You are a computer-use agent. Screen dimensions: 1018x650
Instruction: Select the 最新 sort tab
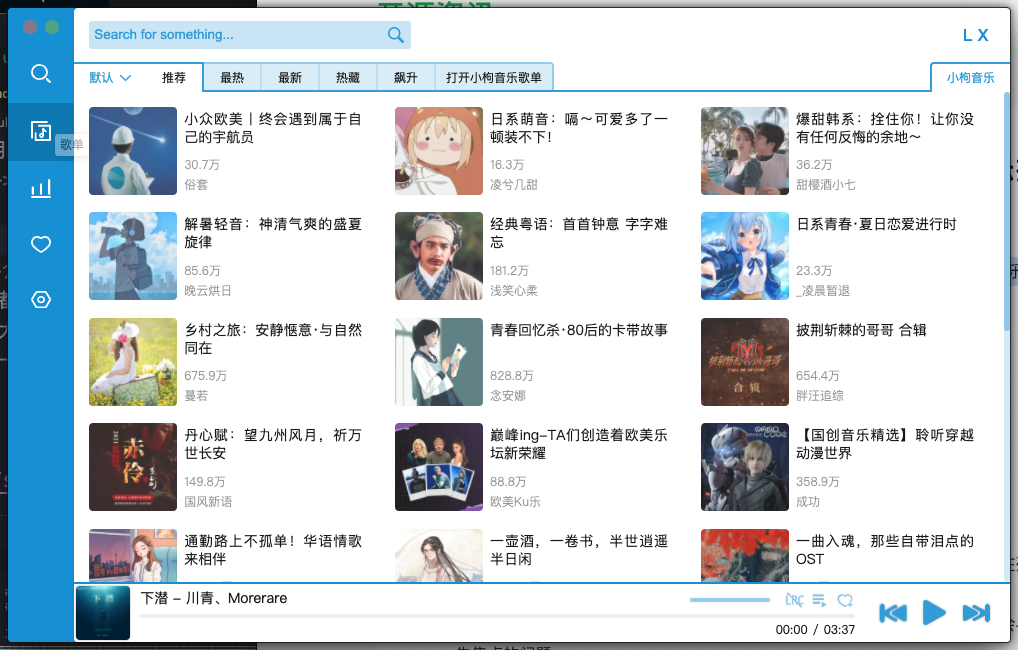(x=290, y=78)
